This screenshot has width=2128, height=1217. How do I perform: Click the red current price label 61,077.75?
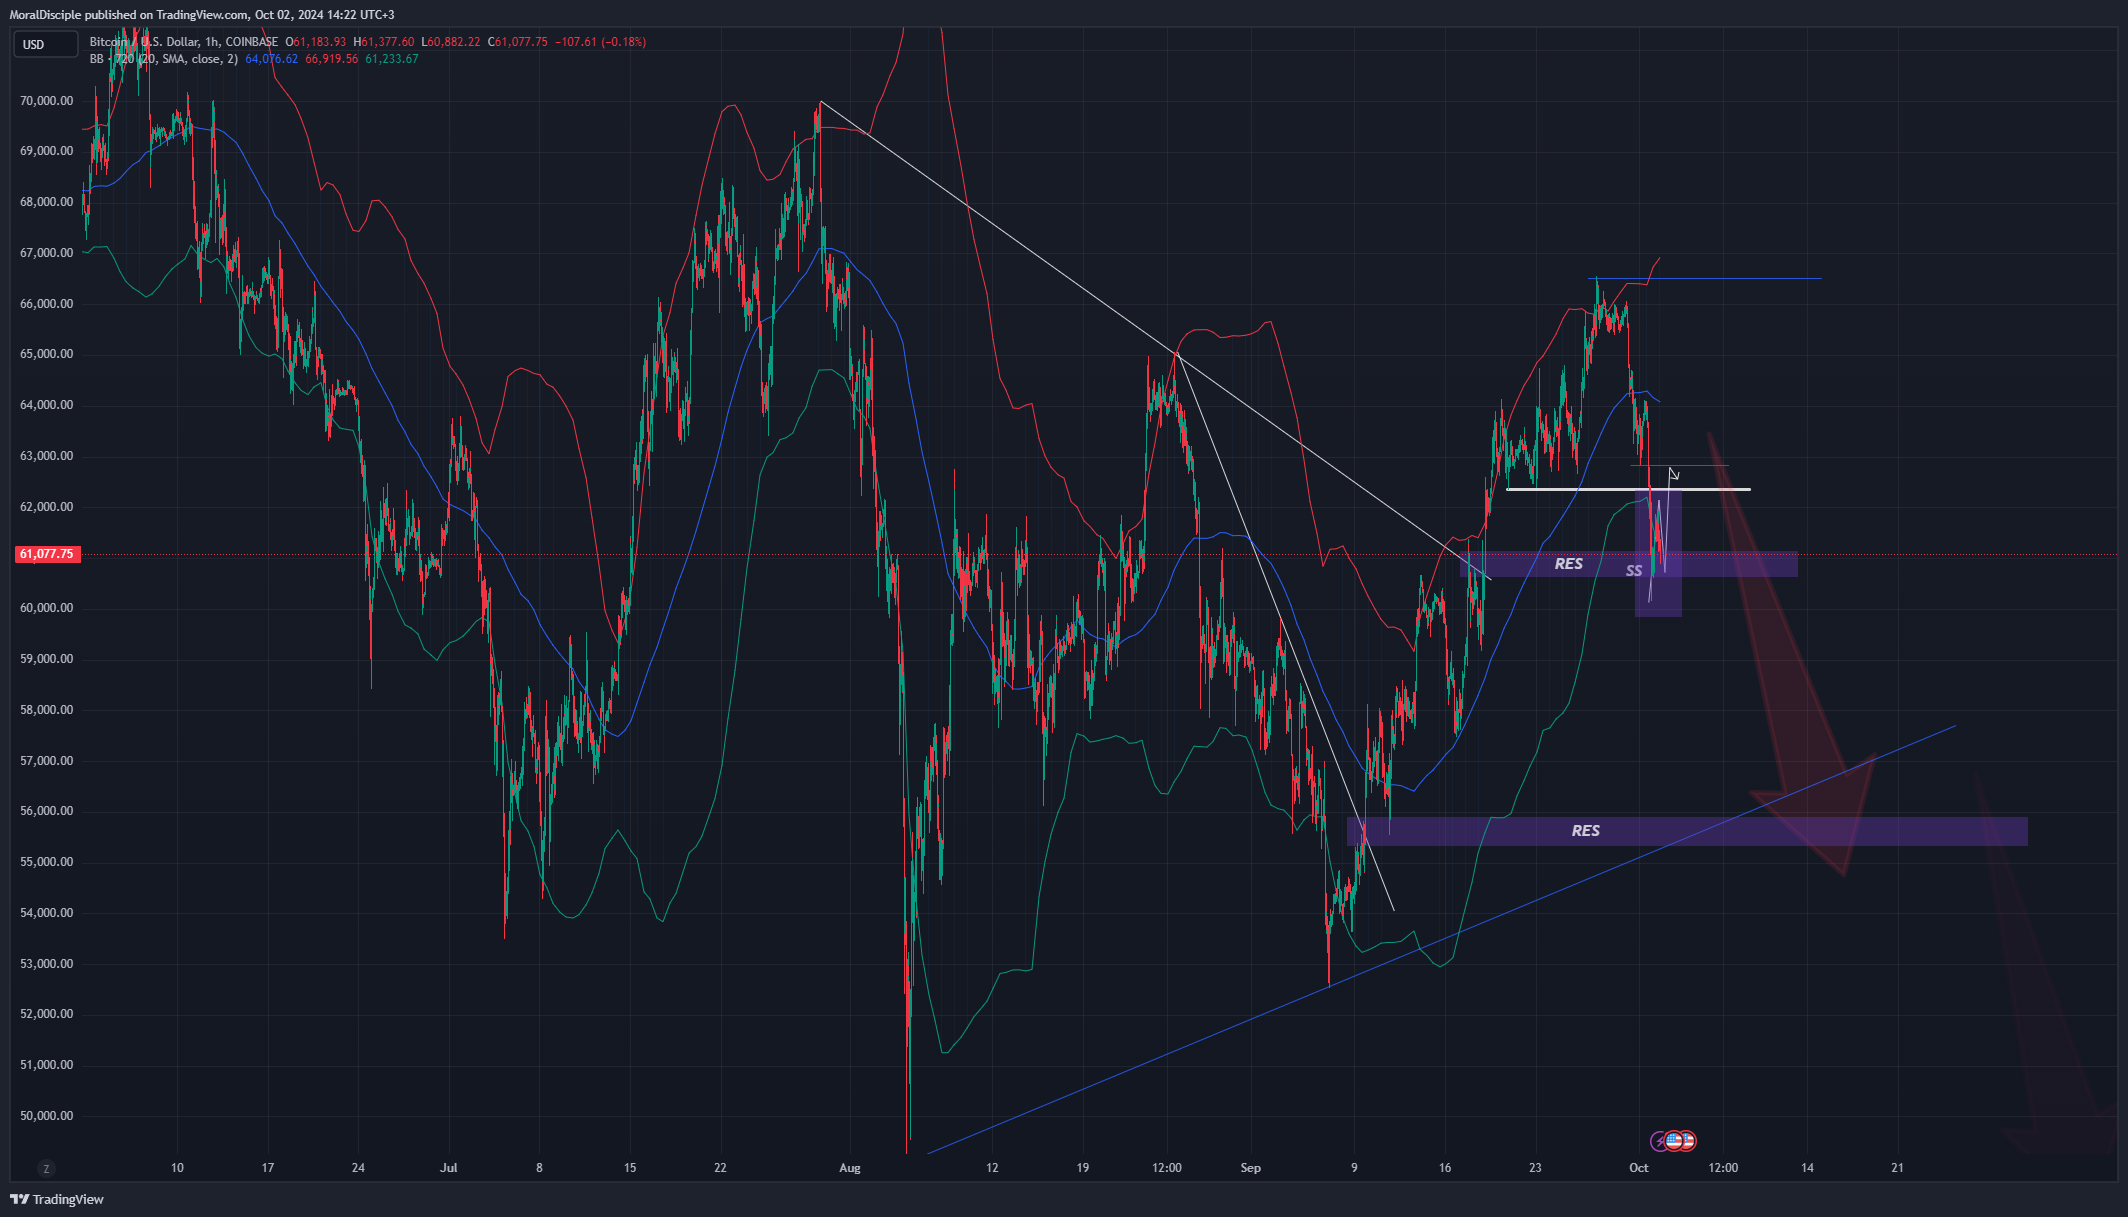(47, 554)
